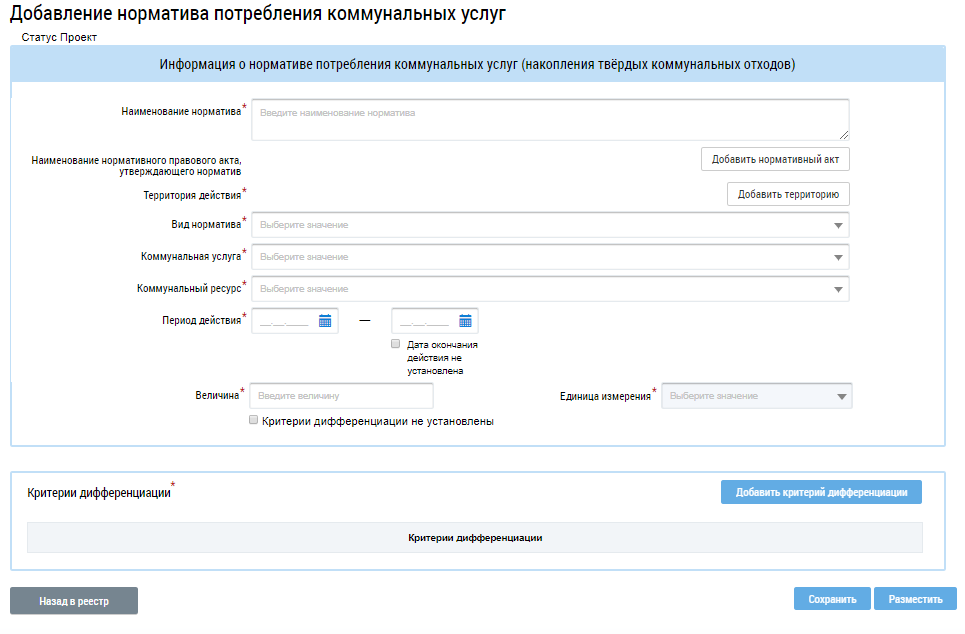Check "Дата окончания действия не установлена" box
The image size is (965, 634).
click(x=396, y=343)
